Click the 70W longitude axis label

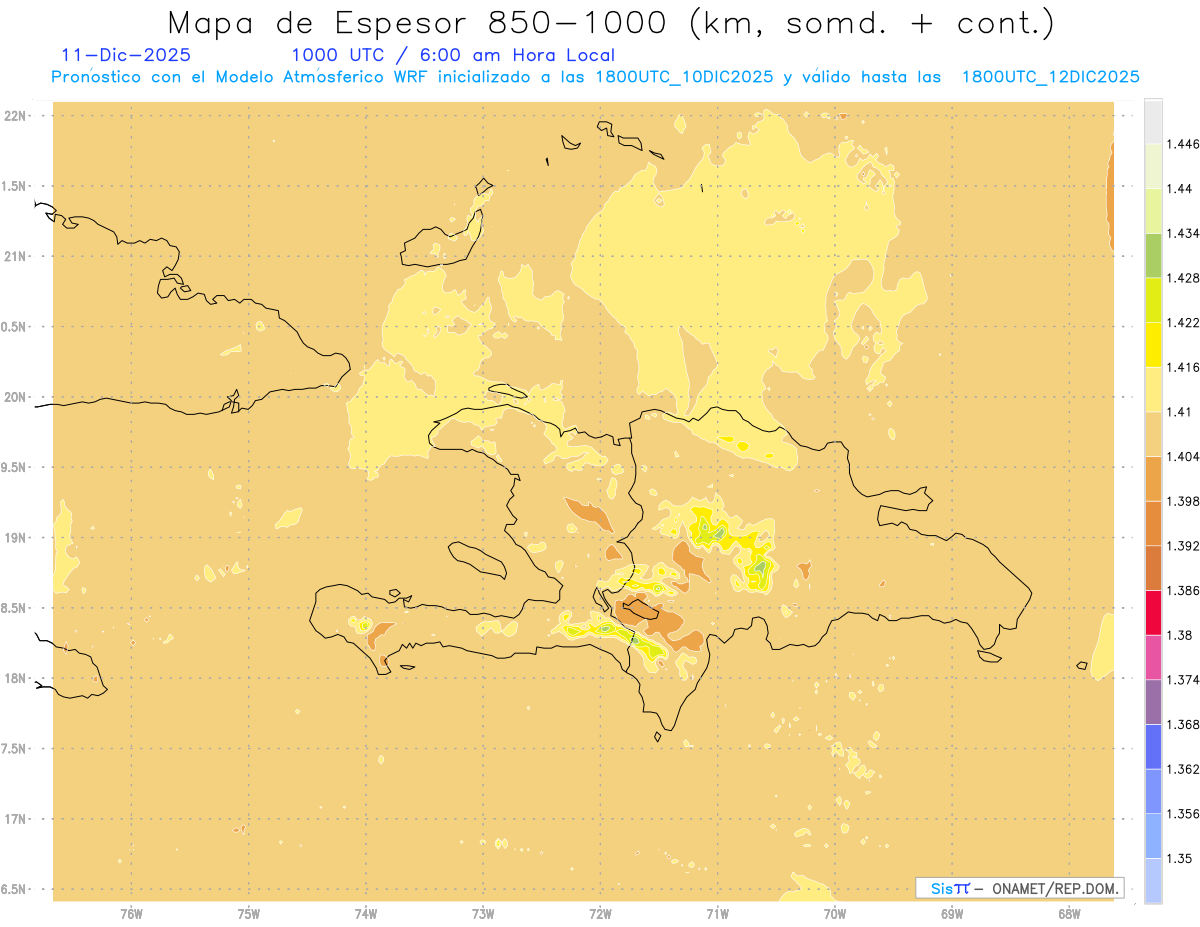[x=835, y=913]
